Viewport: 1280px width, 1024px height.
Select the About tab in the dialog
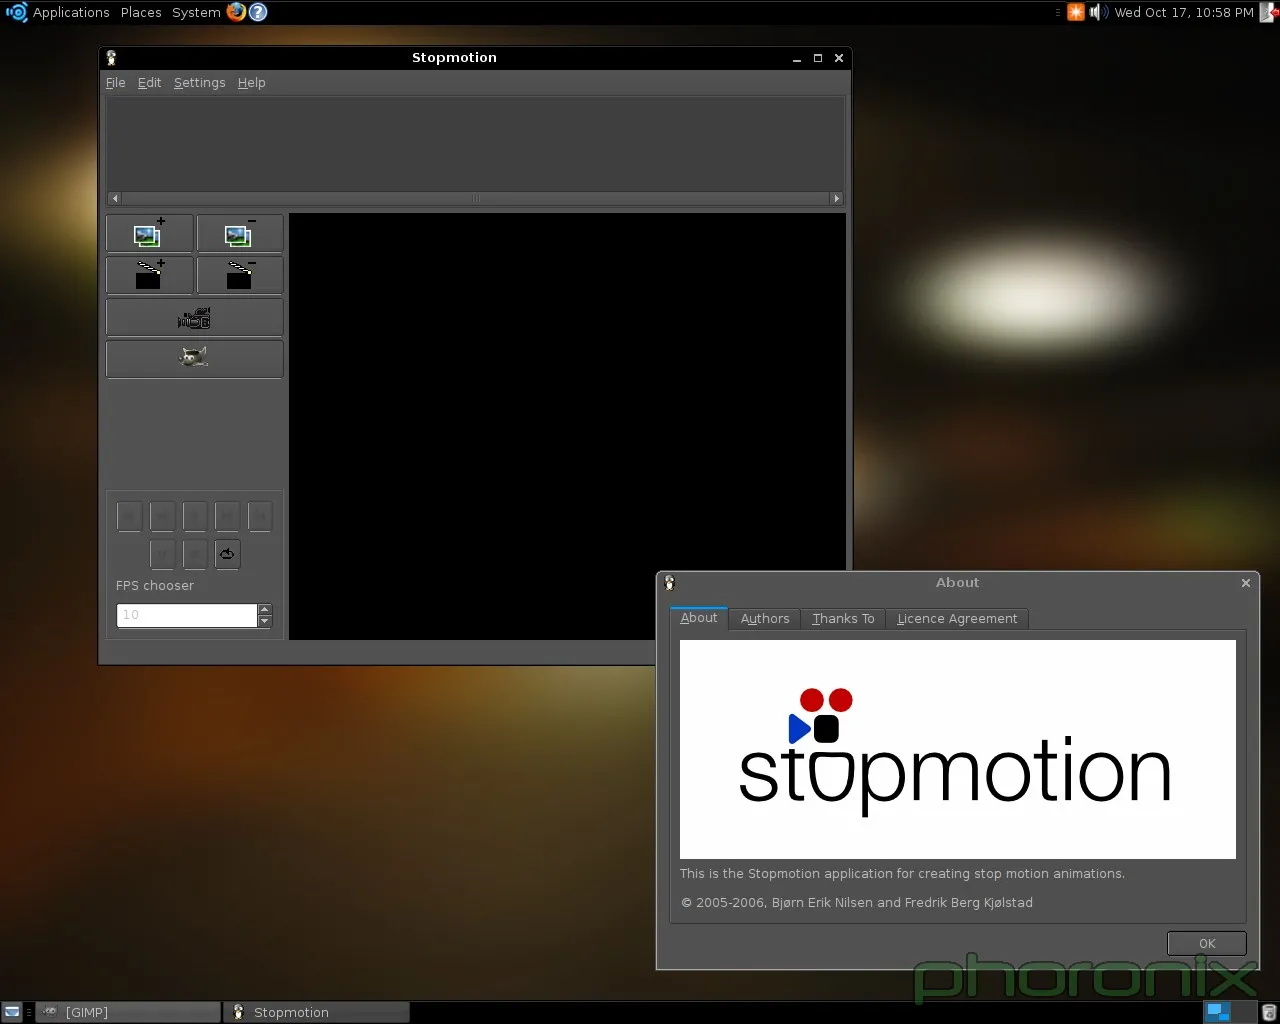699,618
